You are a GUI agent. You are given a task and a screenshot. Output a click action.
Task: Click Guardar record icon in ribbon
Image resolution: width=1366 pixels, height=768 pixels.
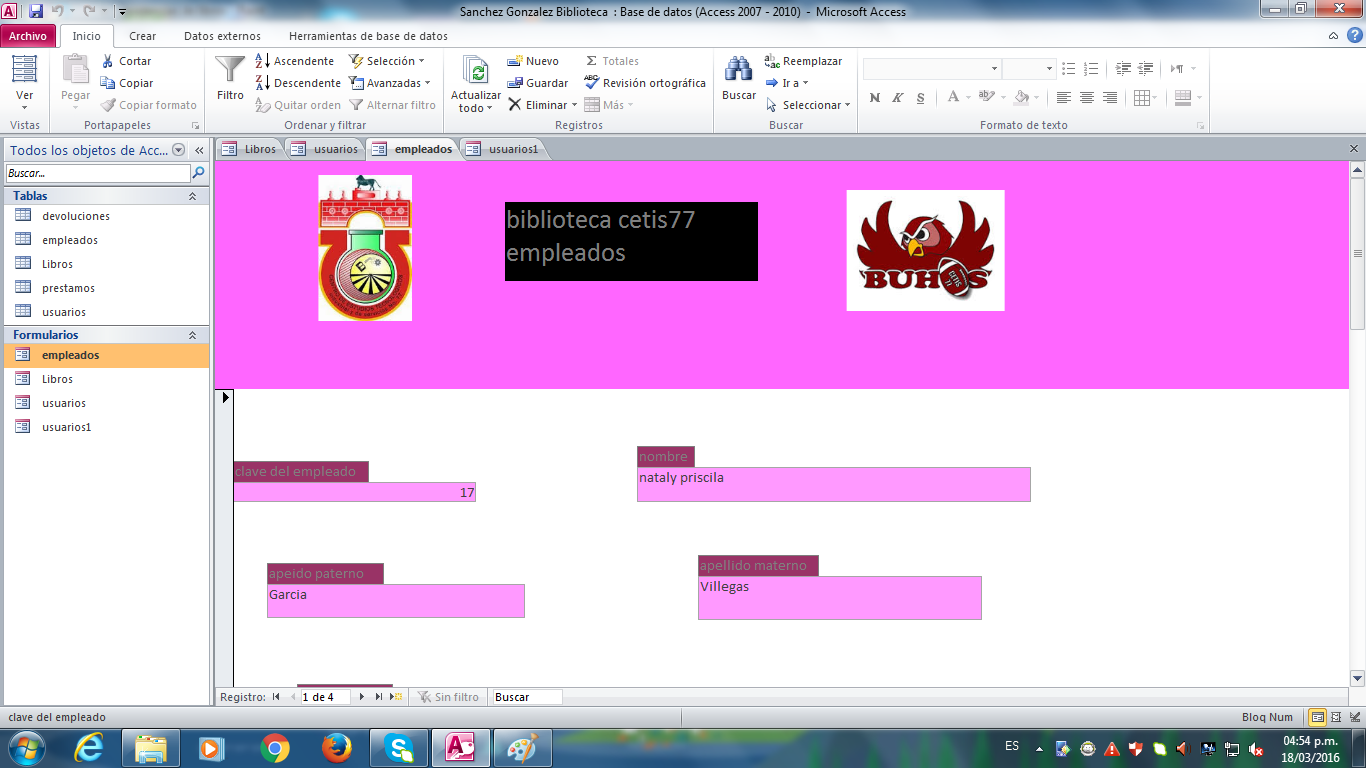pyautogui.click(x=516, y=83)
